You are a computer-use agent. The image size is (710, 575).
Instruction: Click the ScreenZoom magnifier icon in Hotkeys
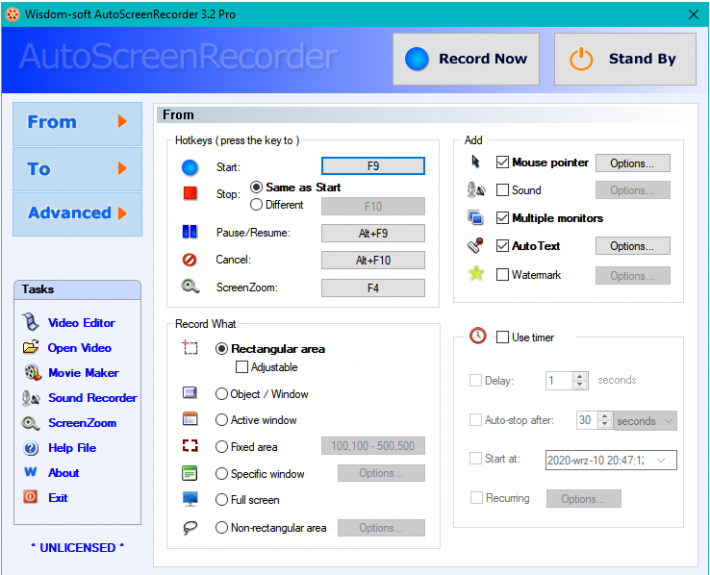click(190, 287)
